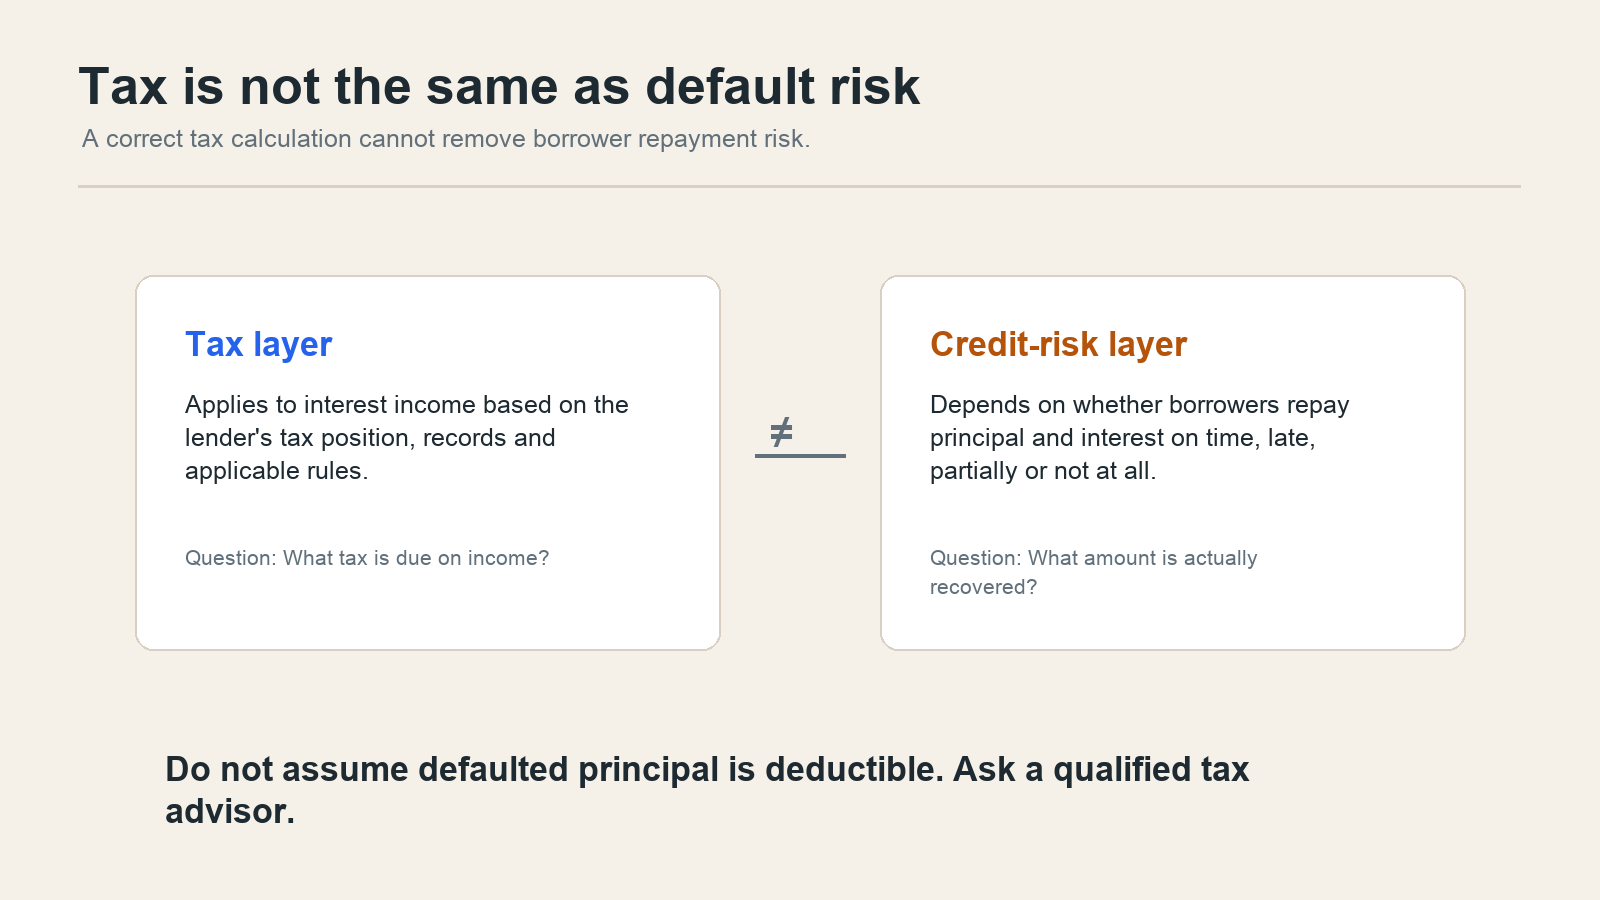Click the line beneath the not-equal sign
1600x900 pixels.
tap(800, 456)
